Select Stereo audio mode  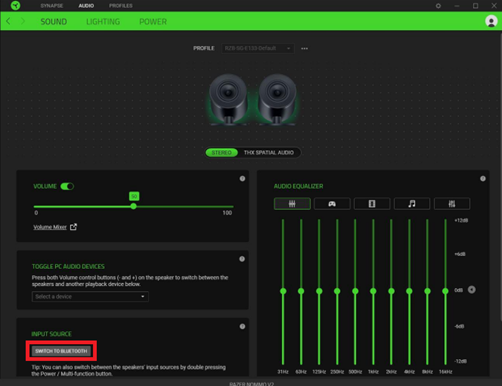(x=221, y=152)
